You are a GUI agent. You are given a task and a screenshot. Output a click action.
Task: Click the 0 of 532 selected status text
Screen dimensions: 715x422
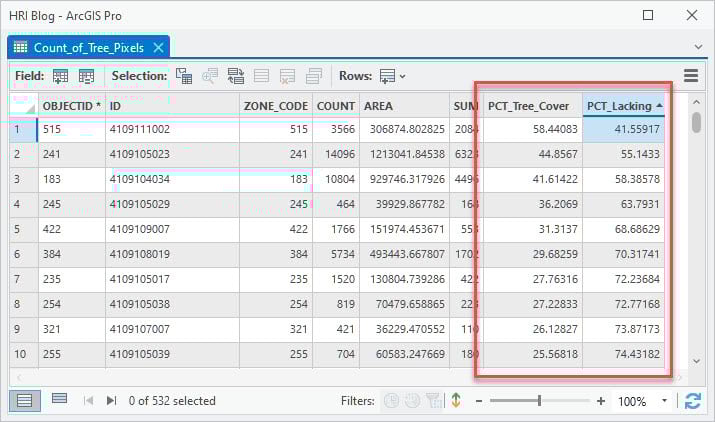point(172,401)
